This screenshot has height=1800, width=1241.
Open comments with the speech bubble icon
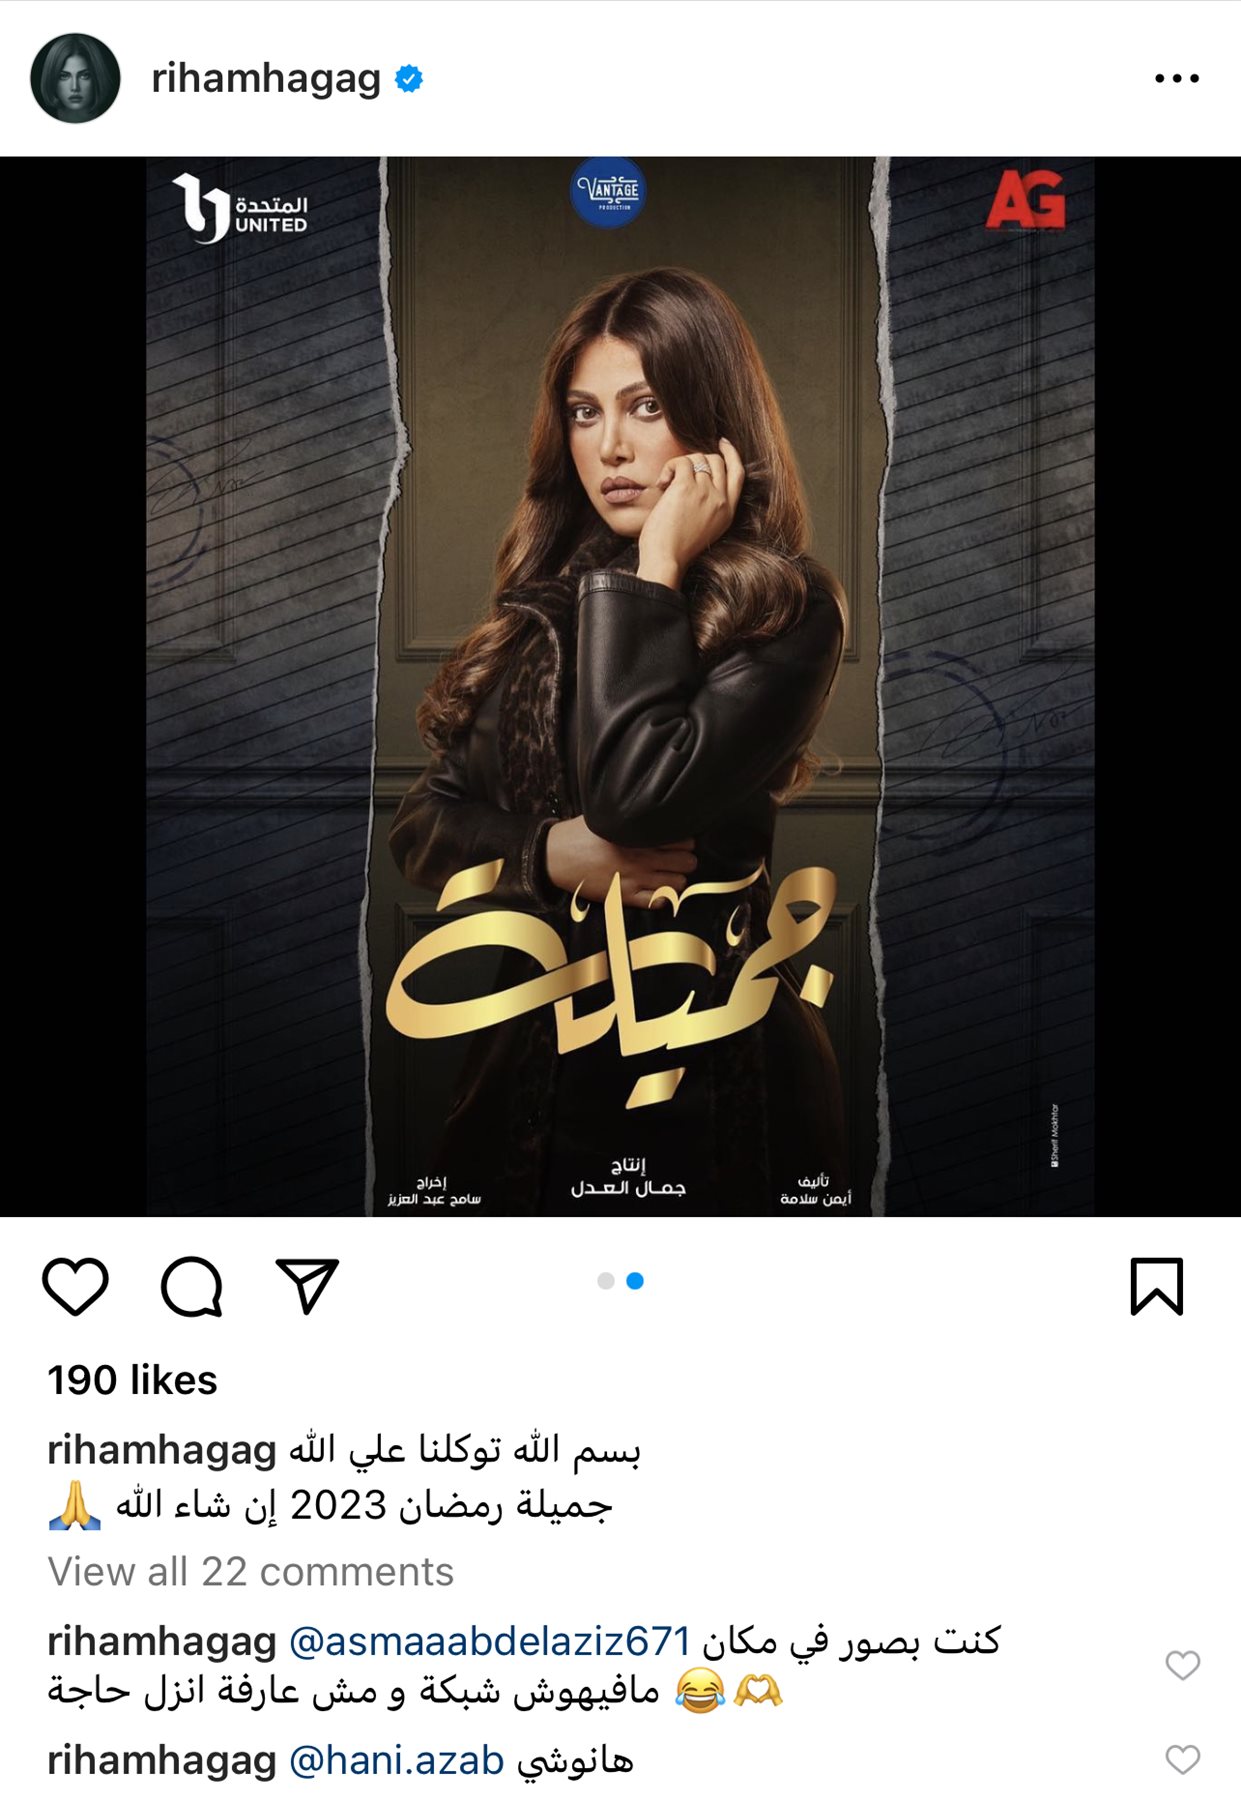(191, 1286)
